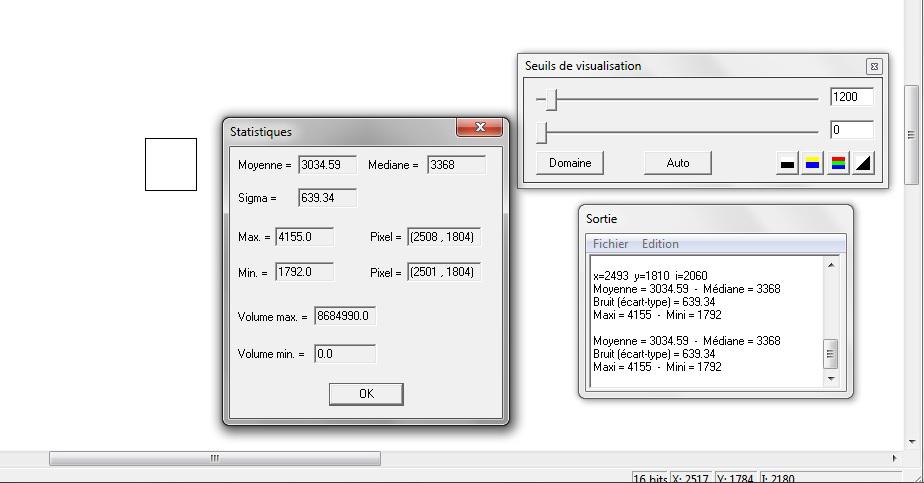Click the lower threshold slider handle

coord(542,133)
